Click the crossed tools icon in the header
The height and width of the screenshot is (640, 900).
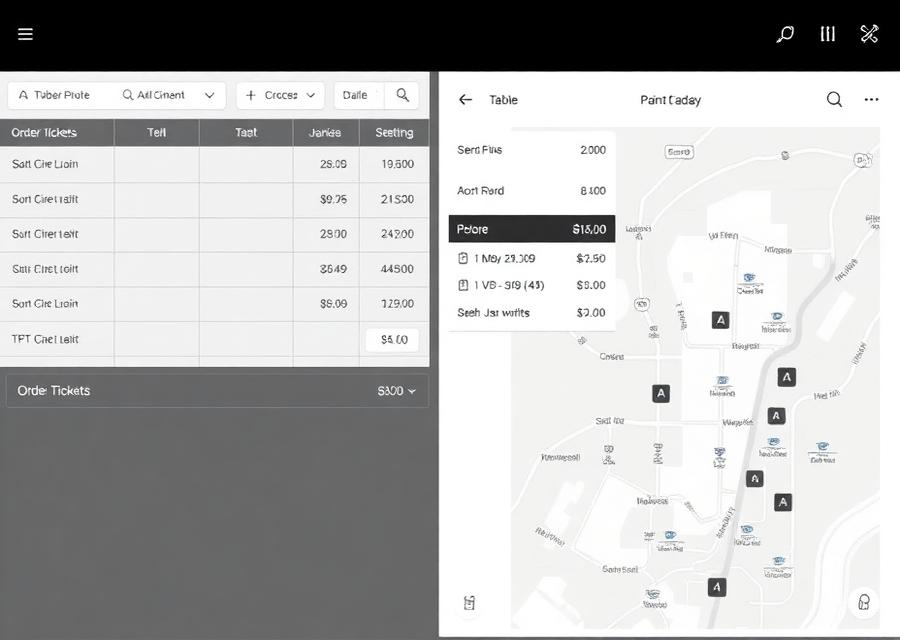(869, 34)
